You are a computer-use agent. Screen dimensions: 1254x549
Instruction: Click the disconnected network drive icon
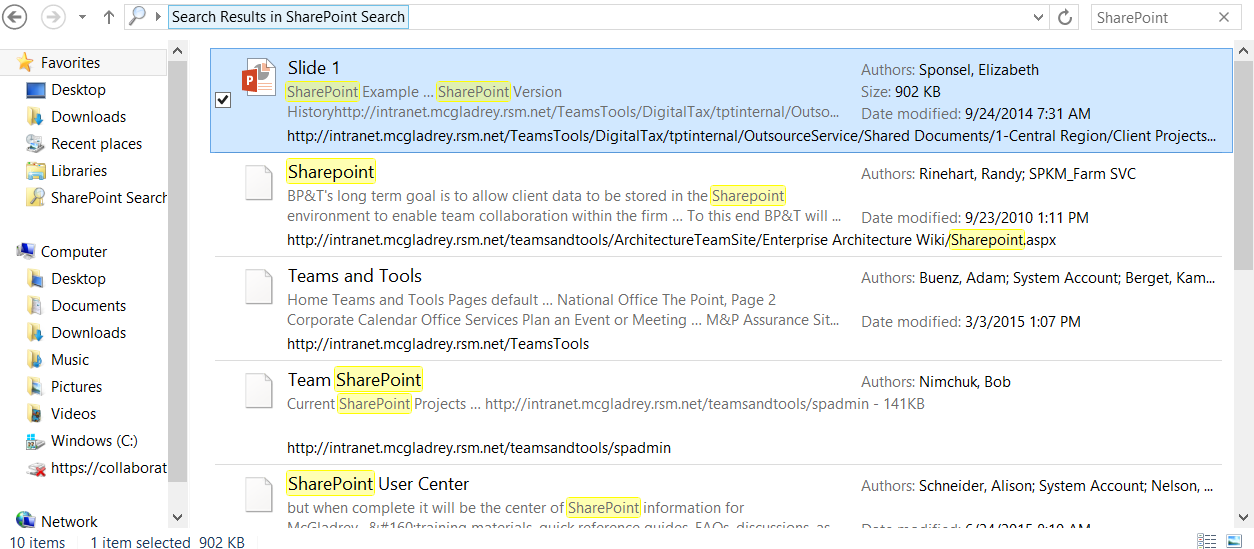click(36, 468)
